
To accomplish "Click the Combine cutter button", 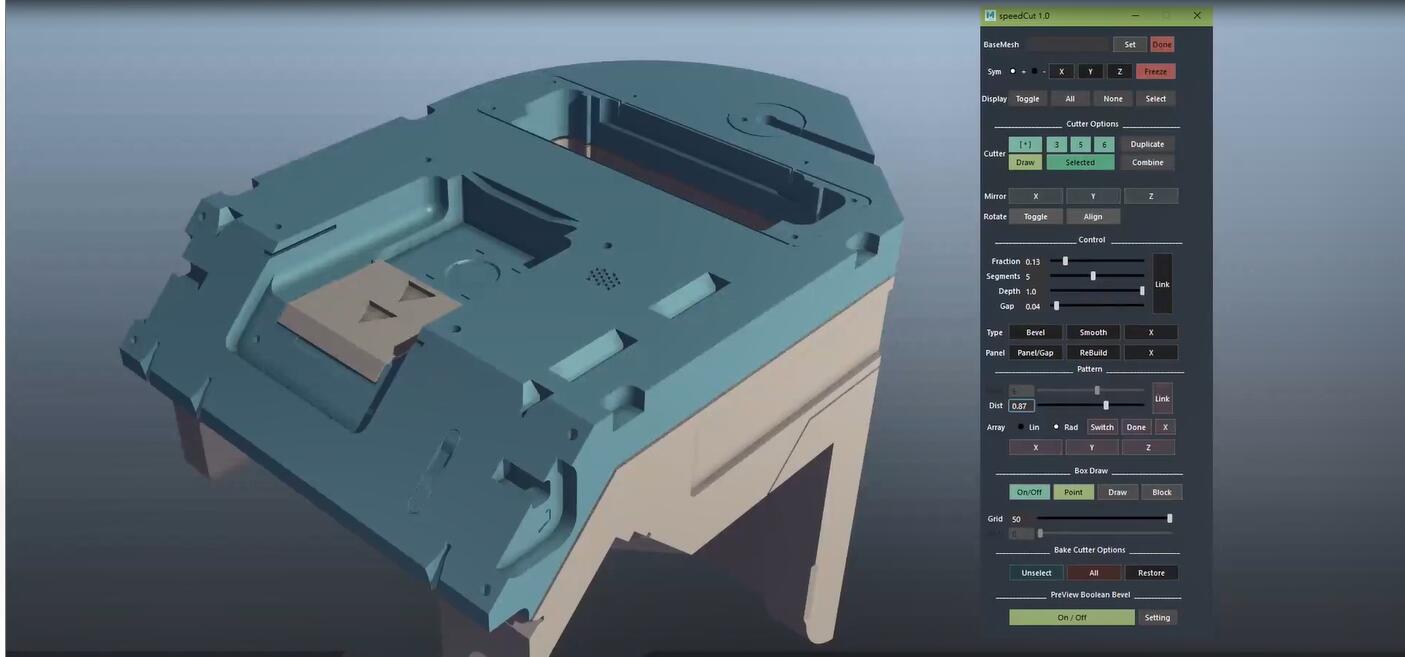I will pyautogui.click(x=1147, y=162).
